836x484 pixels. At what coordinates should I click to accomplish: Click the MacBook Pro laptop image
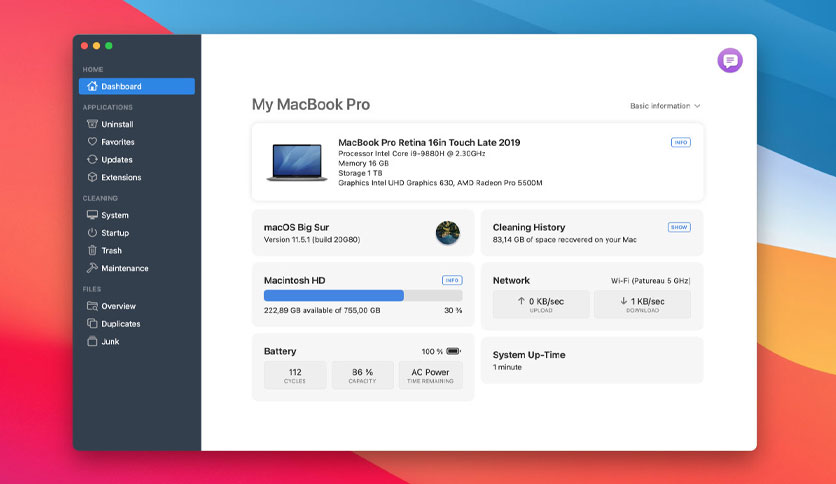(297, 162)
